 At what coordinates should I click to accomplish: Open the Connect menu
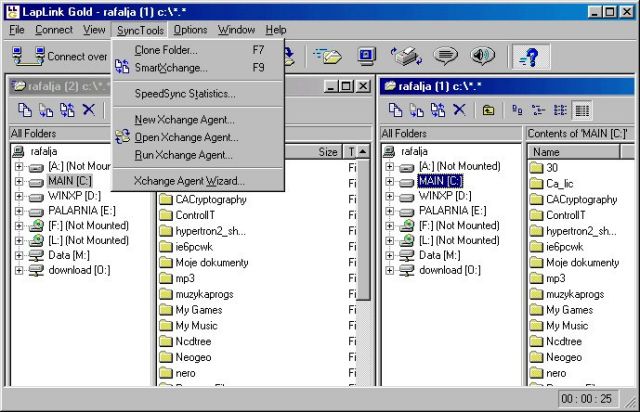click(x=54, y=30)
